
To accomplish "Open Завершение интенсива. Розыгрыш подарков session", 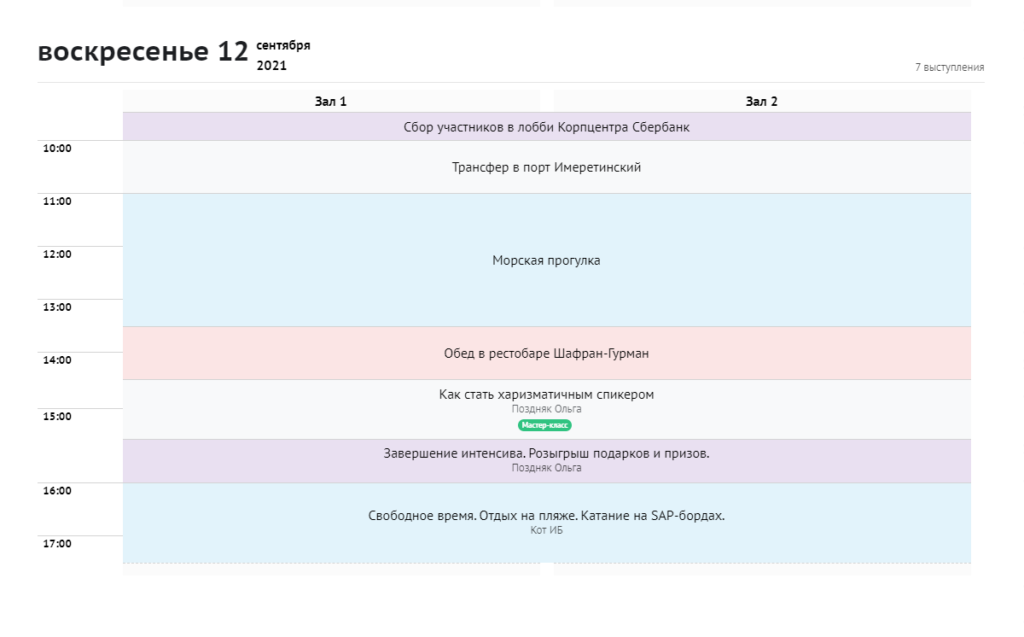I will tap(546, 453).
